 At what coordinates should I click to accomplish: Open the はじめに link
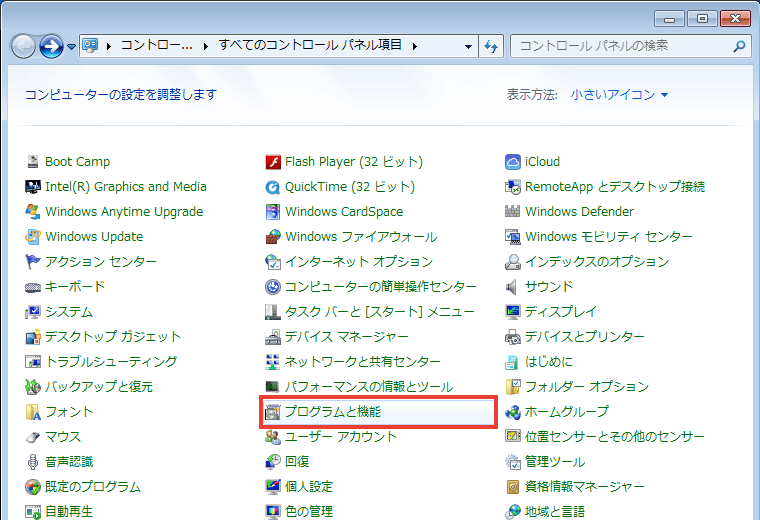(x=549, y=362)
